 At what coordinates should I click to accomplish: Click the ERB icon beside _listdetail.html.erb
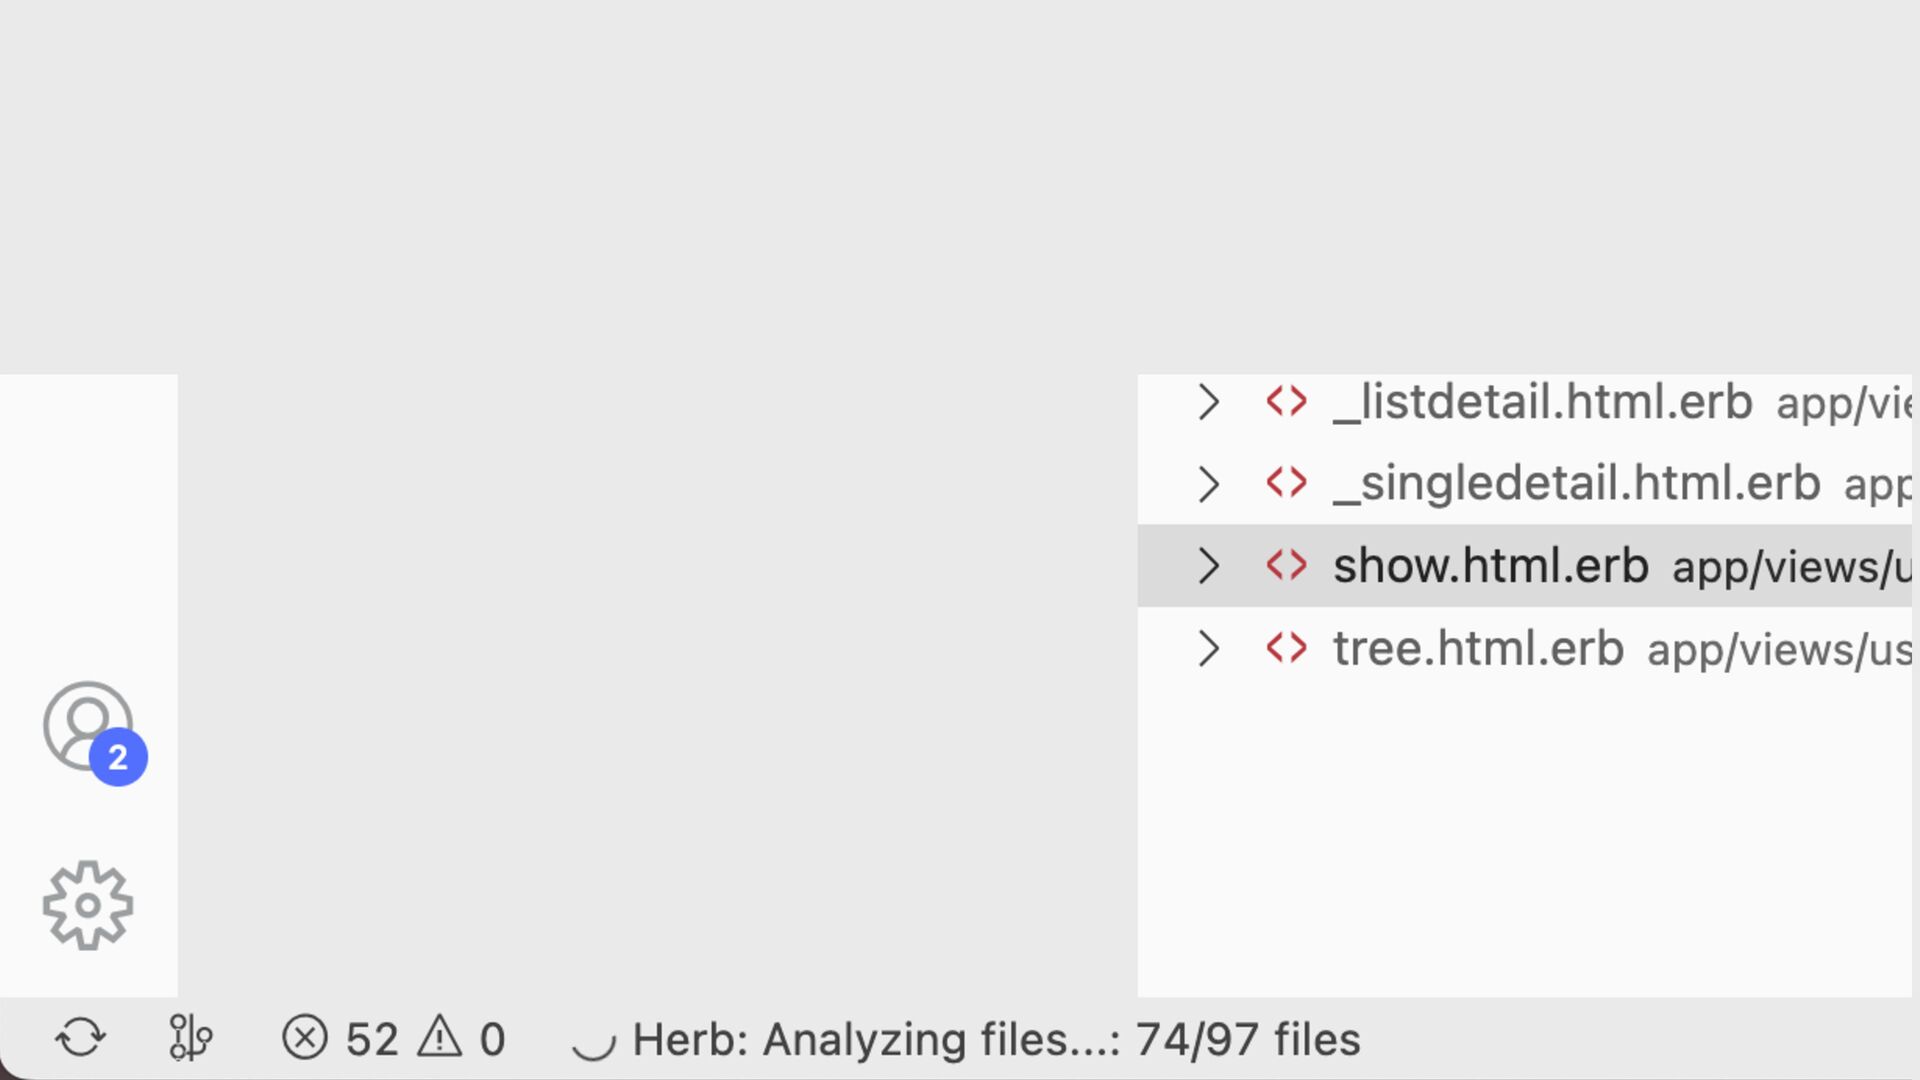pos(1286,401)
